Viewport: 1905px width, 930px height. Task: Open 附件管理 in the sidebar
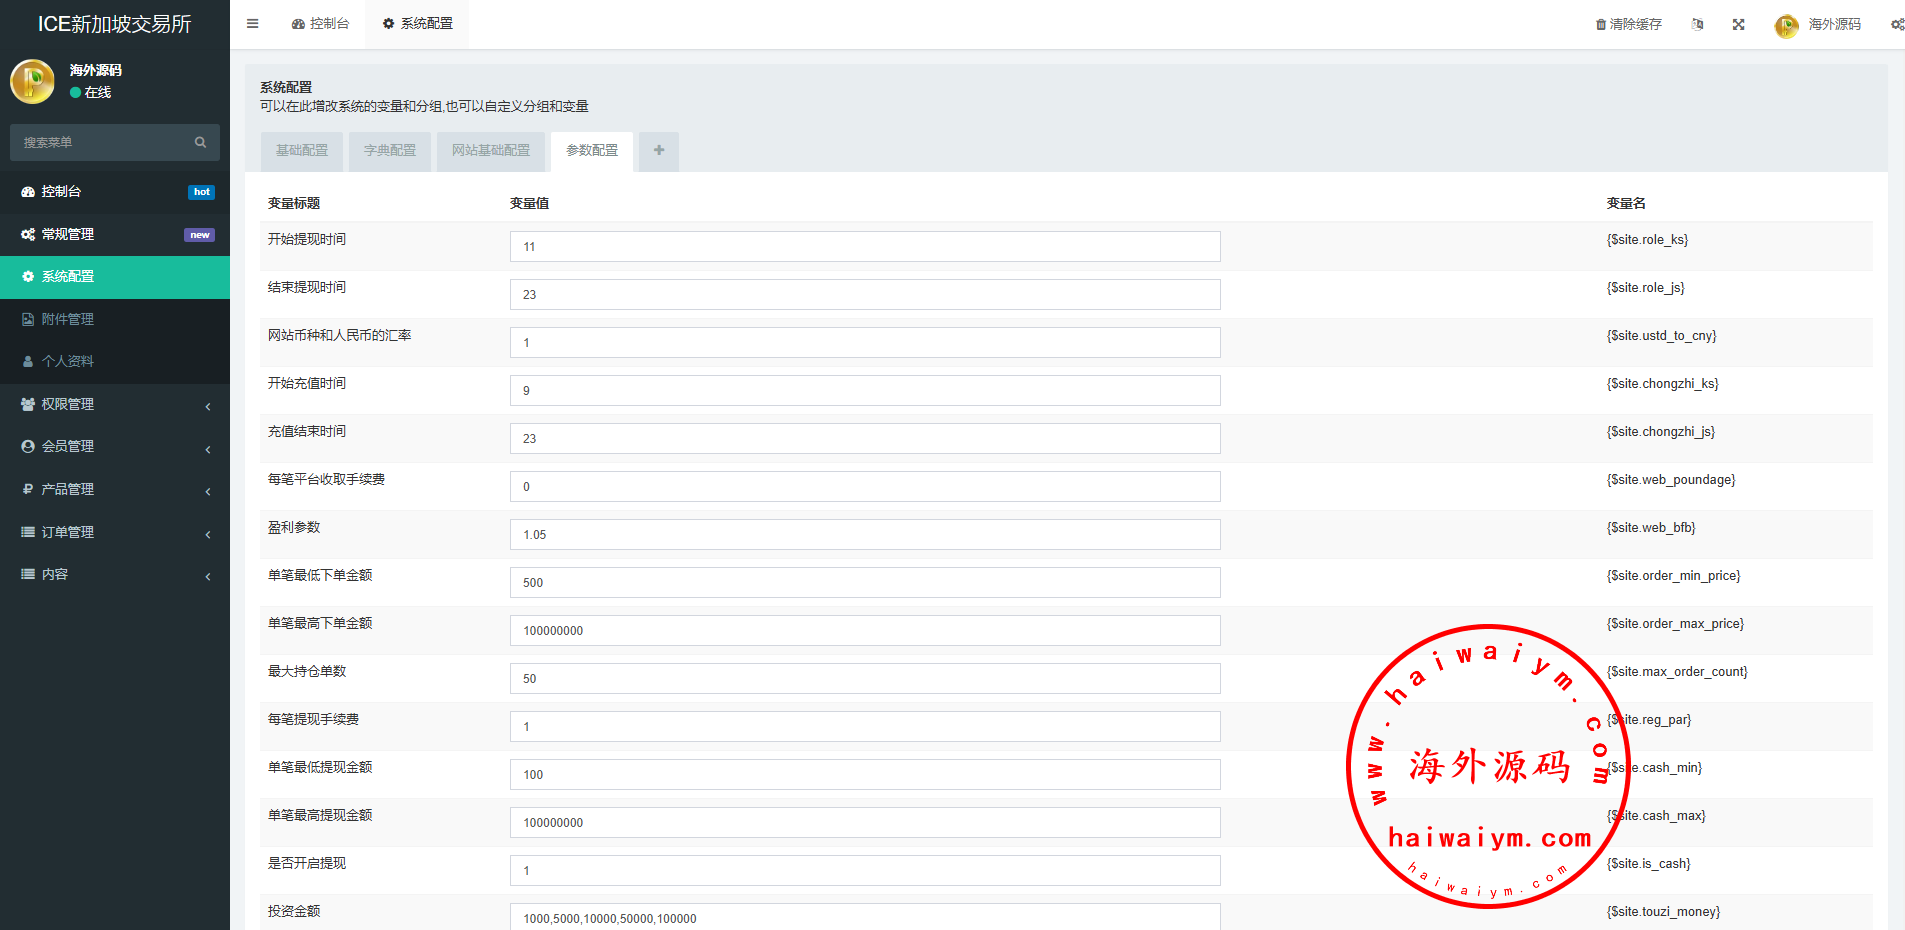click(x=68, y=319)
